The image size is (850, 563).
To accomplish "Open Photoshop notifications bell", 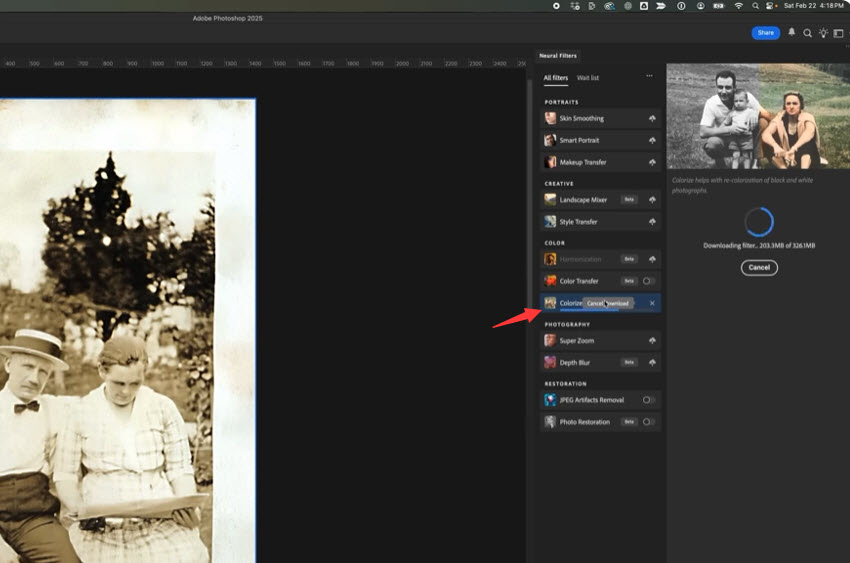I will click(x=791, y=33).
